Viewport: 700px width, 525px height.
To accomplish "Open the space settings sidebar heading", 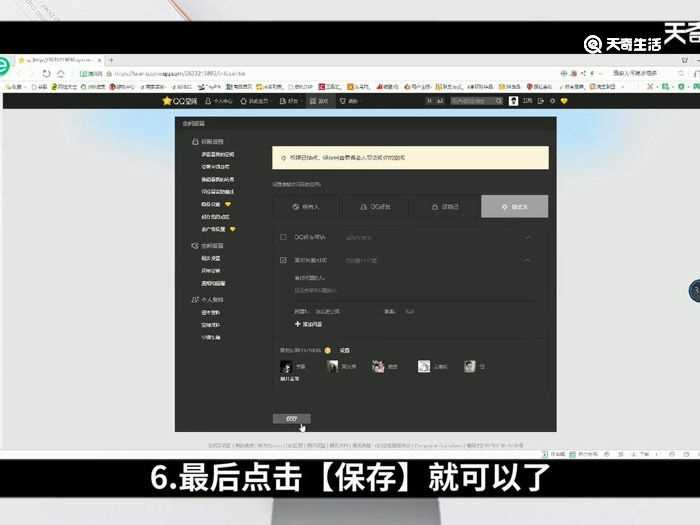I will click(208, 246).
